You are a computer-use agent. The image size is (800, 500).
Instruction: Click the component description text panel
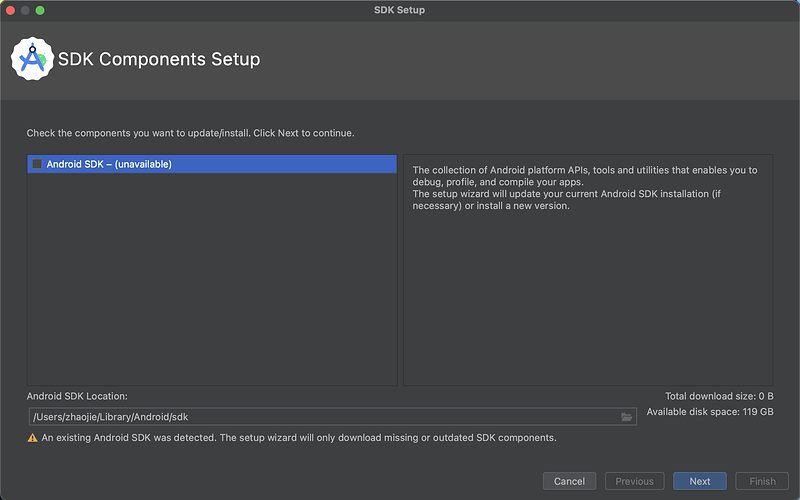point(588,270)
